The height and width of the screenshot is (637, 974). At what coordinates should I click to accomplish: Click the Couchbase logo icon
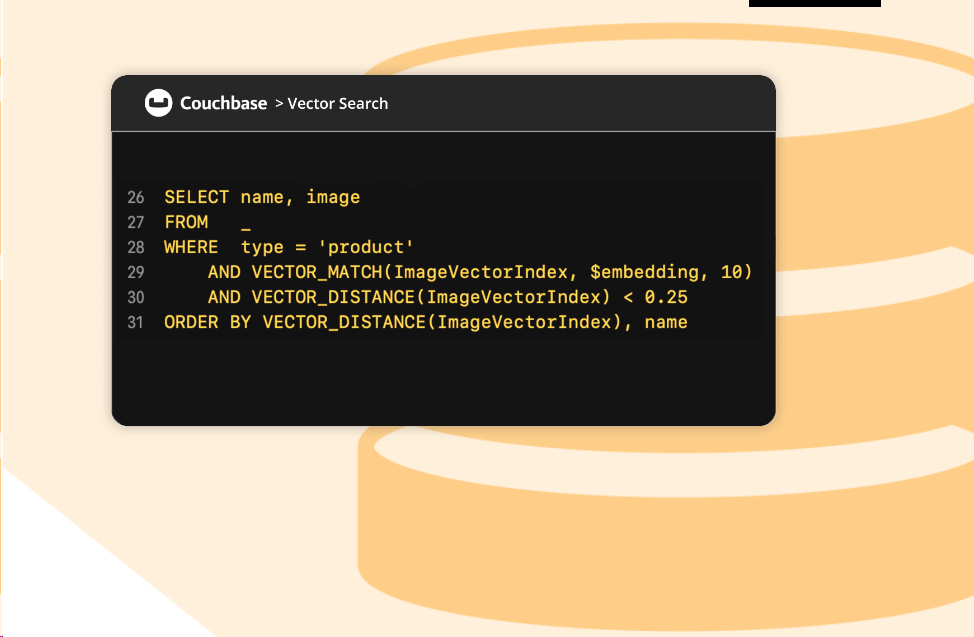click(x=158, y=103)
